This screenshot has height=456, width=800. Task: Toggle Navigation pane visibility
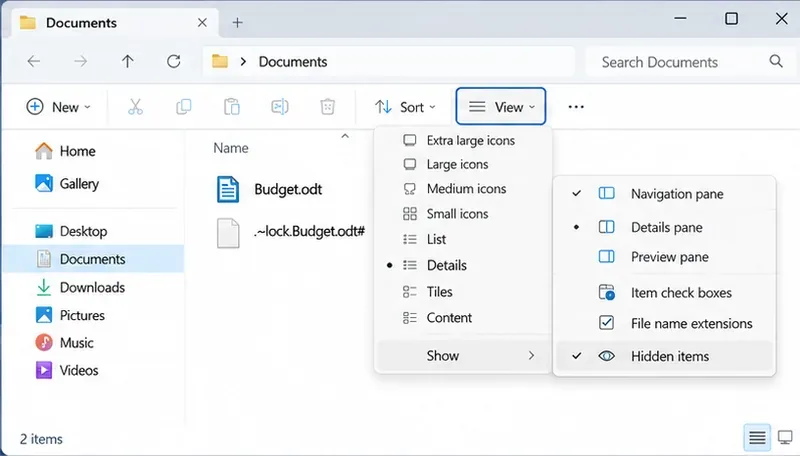coord(664,194)
